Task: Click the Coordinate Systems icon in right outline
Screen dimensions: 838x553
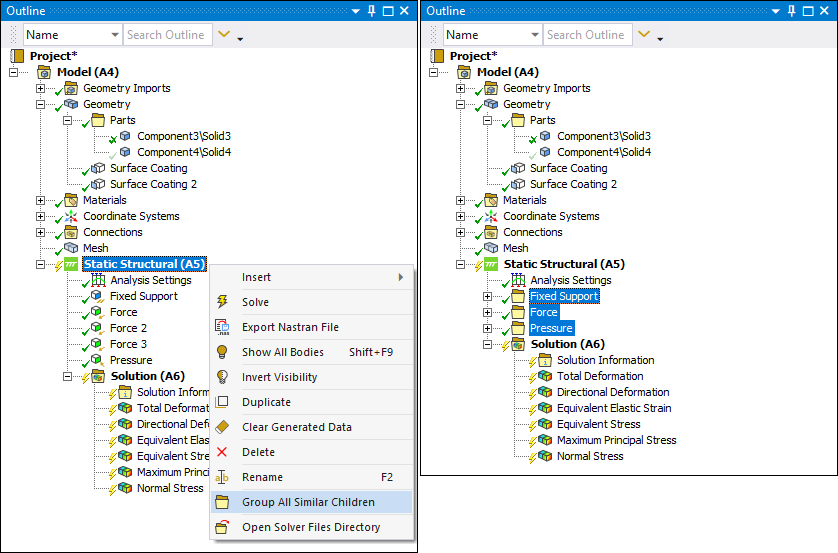Action: coord(491,216)
